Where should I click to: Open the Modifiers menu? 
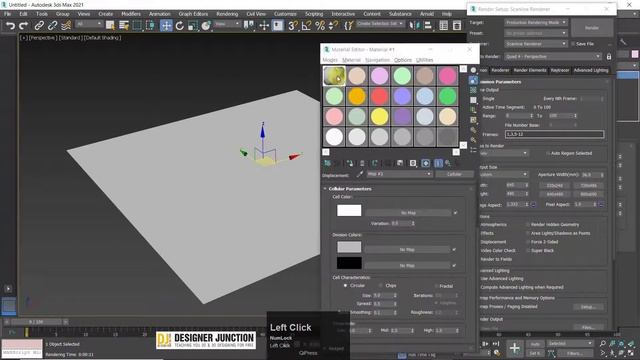131,14
